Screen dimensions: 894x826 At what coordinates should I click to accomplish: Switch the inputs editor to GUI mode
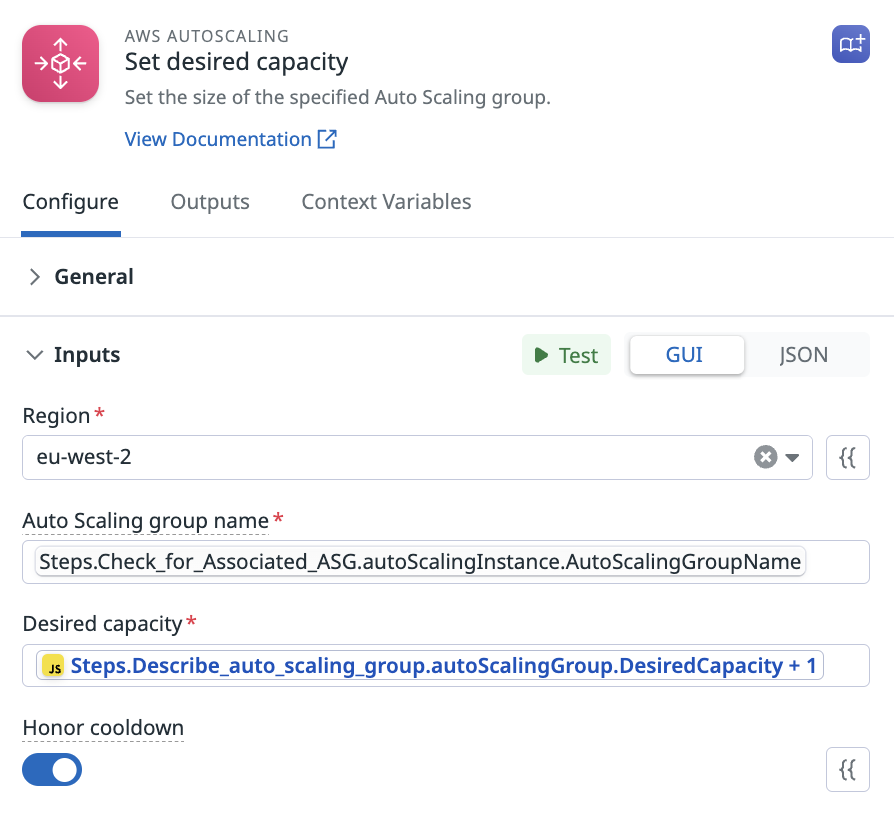686,355
